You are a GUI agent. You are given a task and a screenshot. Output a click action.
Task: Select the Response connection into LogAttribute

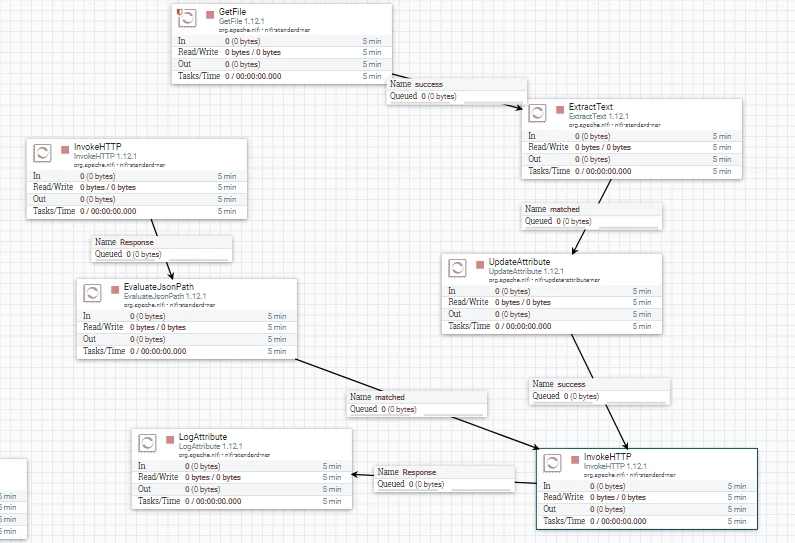(444, 479)
